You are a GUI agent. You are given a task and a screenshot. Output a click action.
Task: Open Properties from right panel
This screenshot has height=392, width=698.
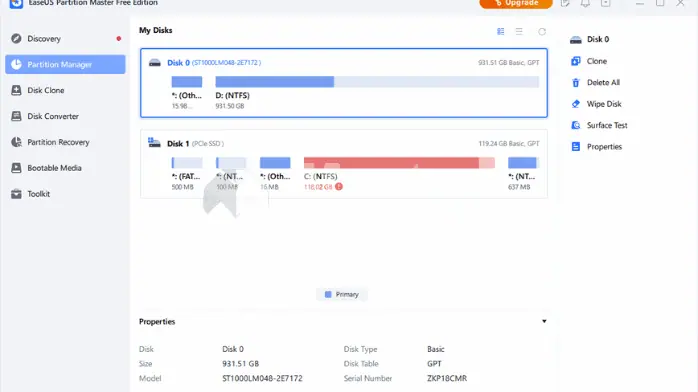pos(604,146)
